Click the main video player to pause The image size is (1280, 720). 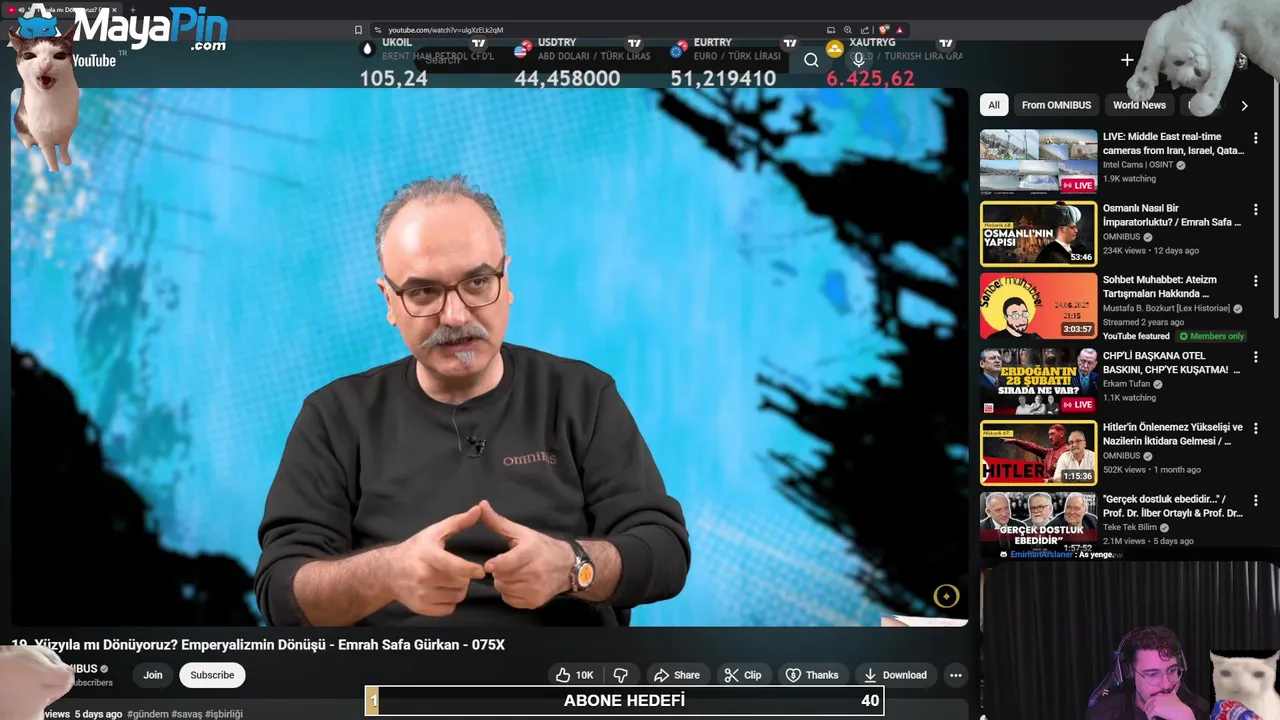tap(489, 357)
